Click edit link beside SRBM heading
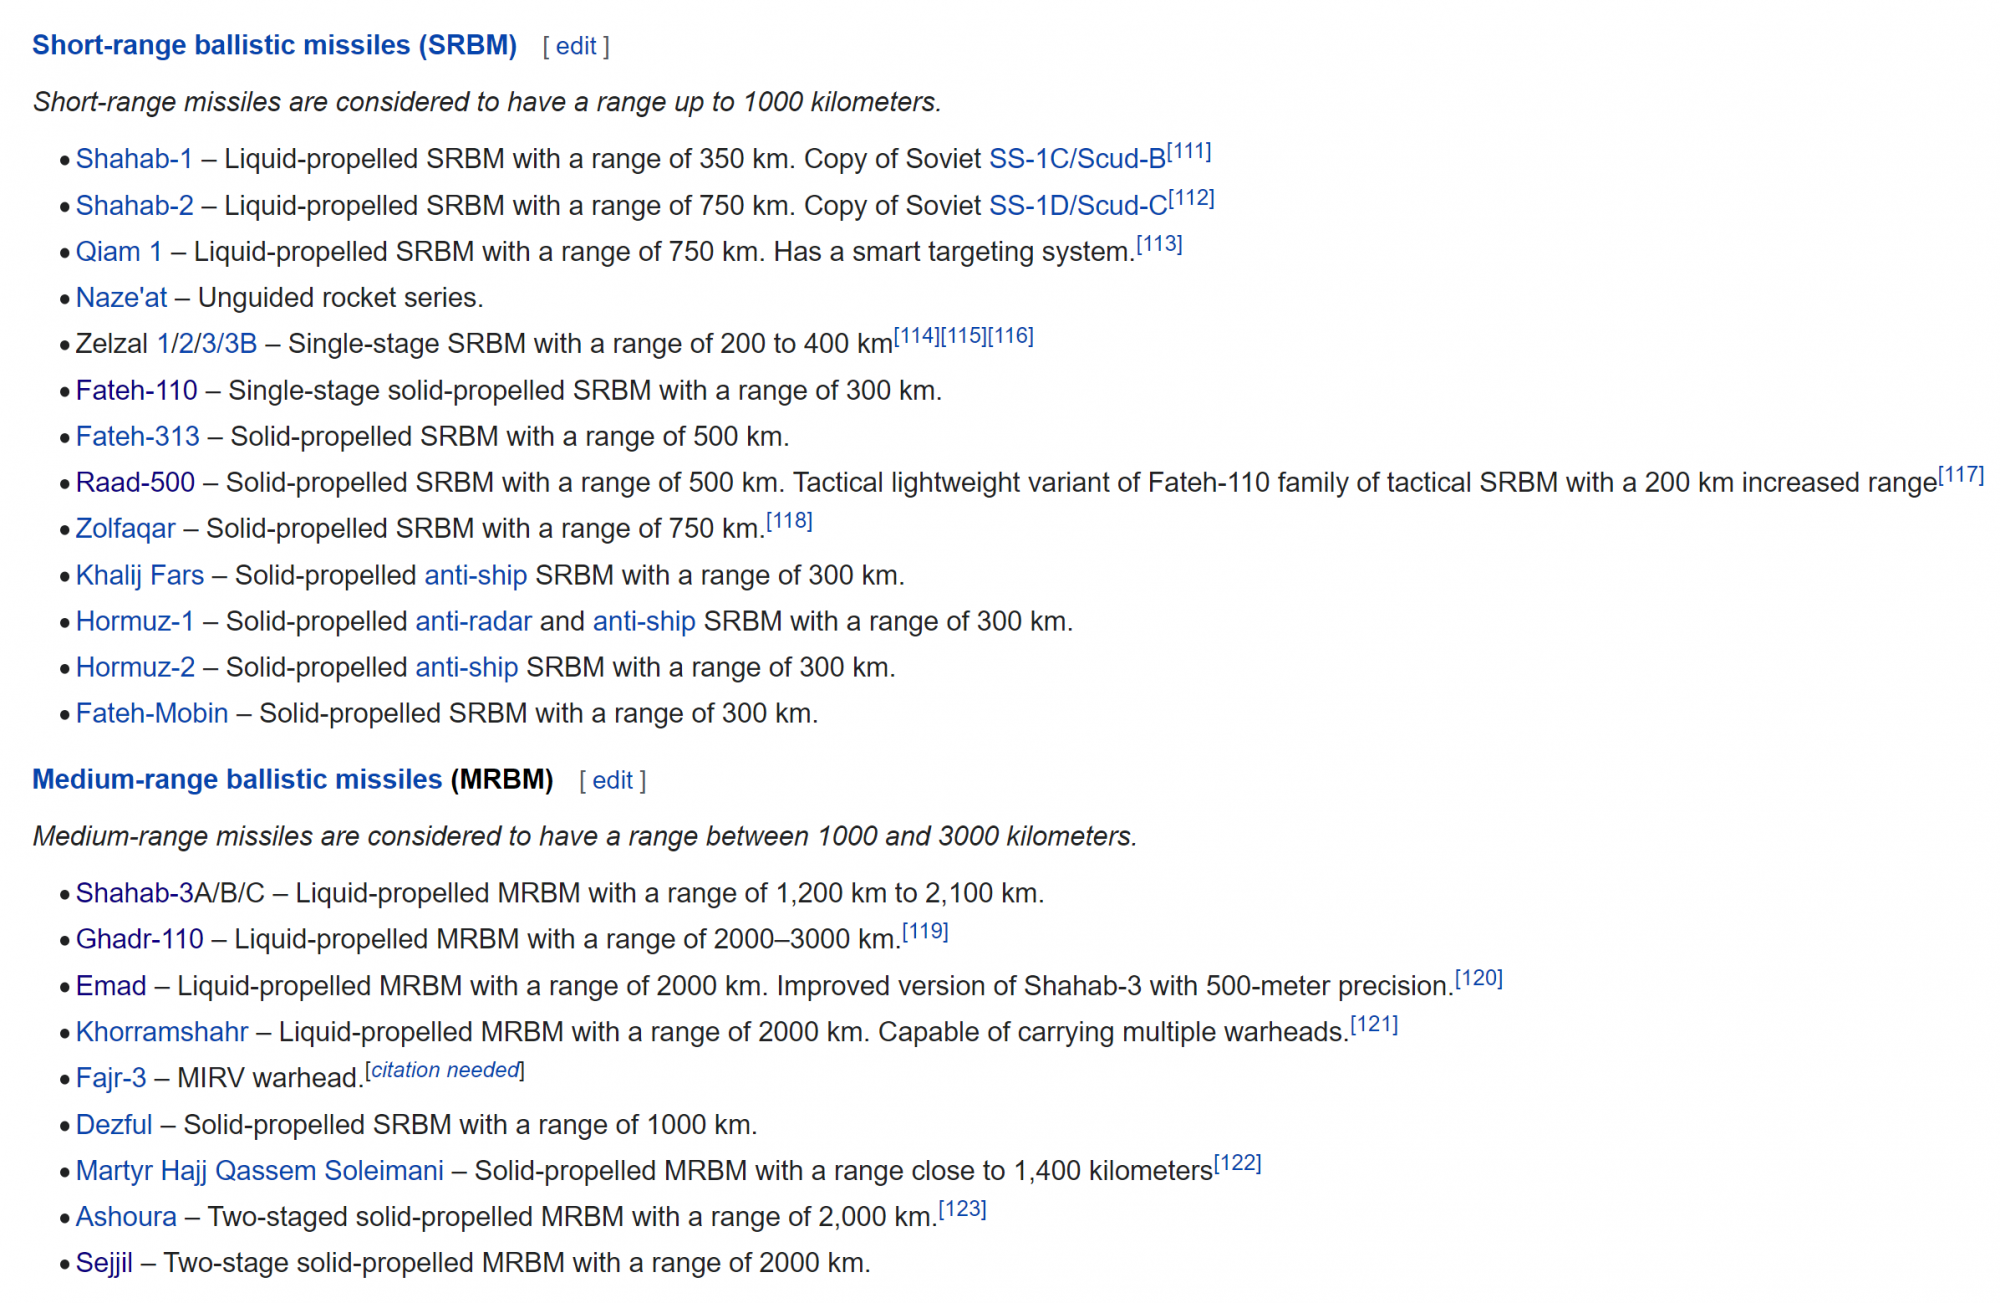This screenshot has height=1303, width=2000. point(576,46)
